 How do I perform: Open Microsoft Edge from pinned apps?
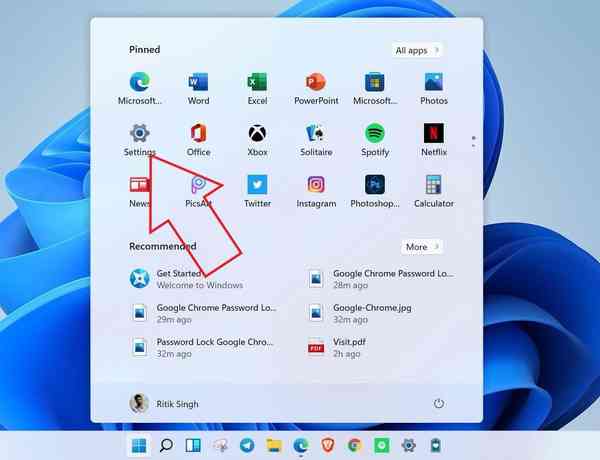[x=140, y=88]
